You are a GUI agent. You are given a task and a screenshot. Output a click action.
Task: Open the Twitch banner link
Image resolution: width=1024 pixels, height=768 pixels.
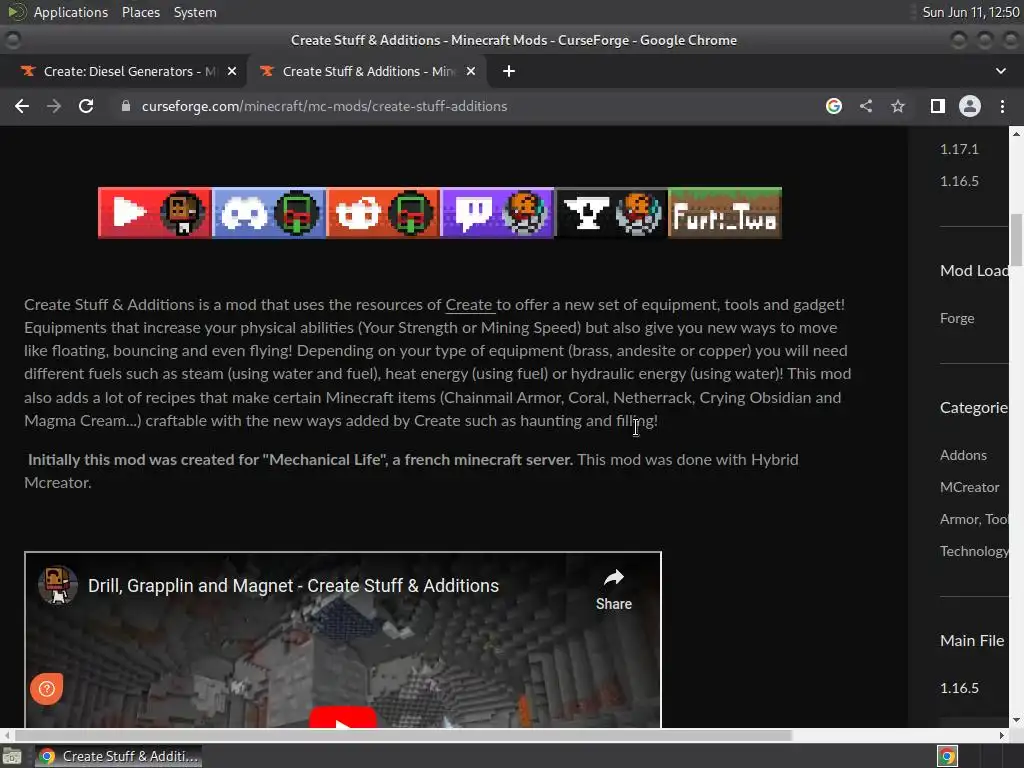coord(498,213)
